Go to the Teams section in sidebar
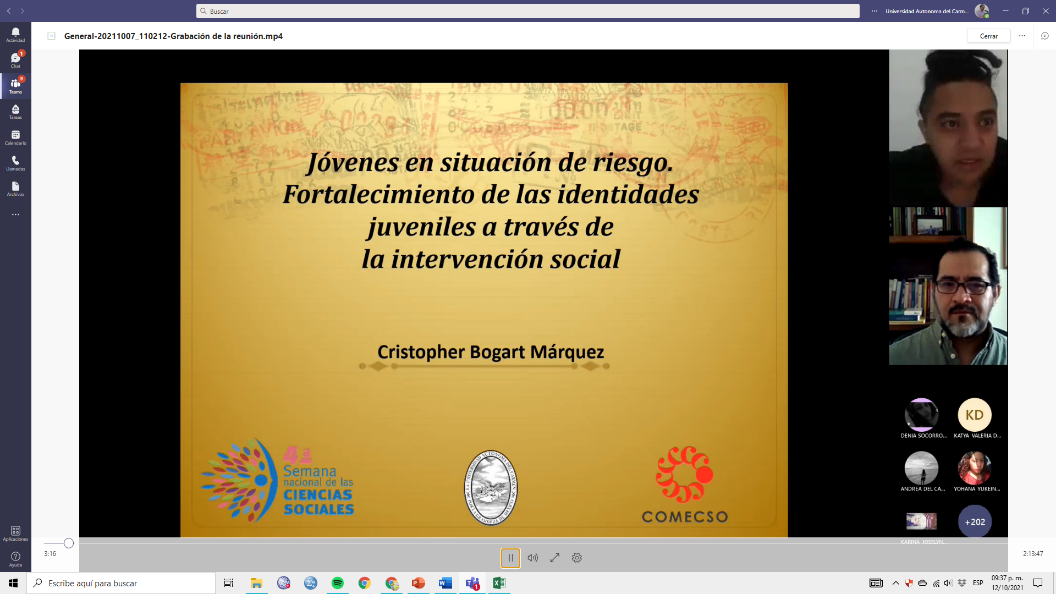1056x594 pixels. point(15,86)
